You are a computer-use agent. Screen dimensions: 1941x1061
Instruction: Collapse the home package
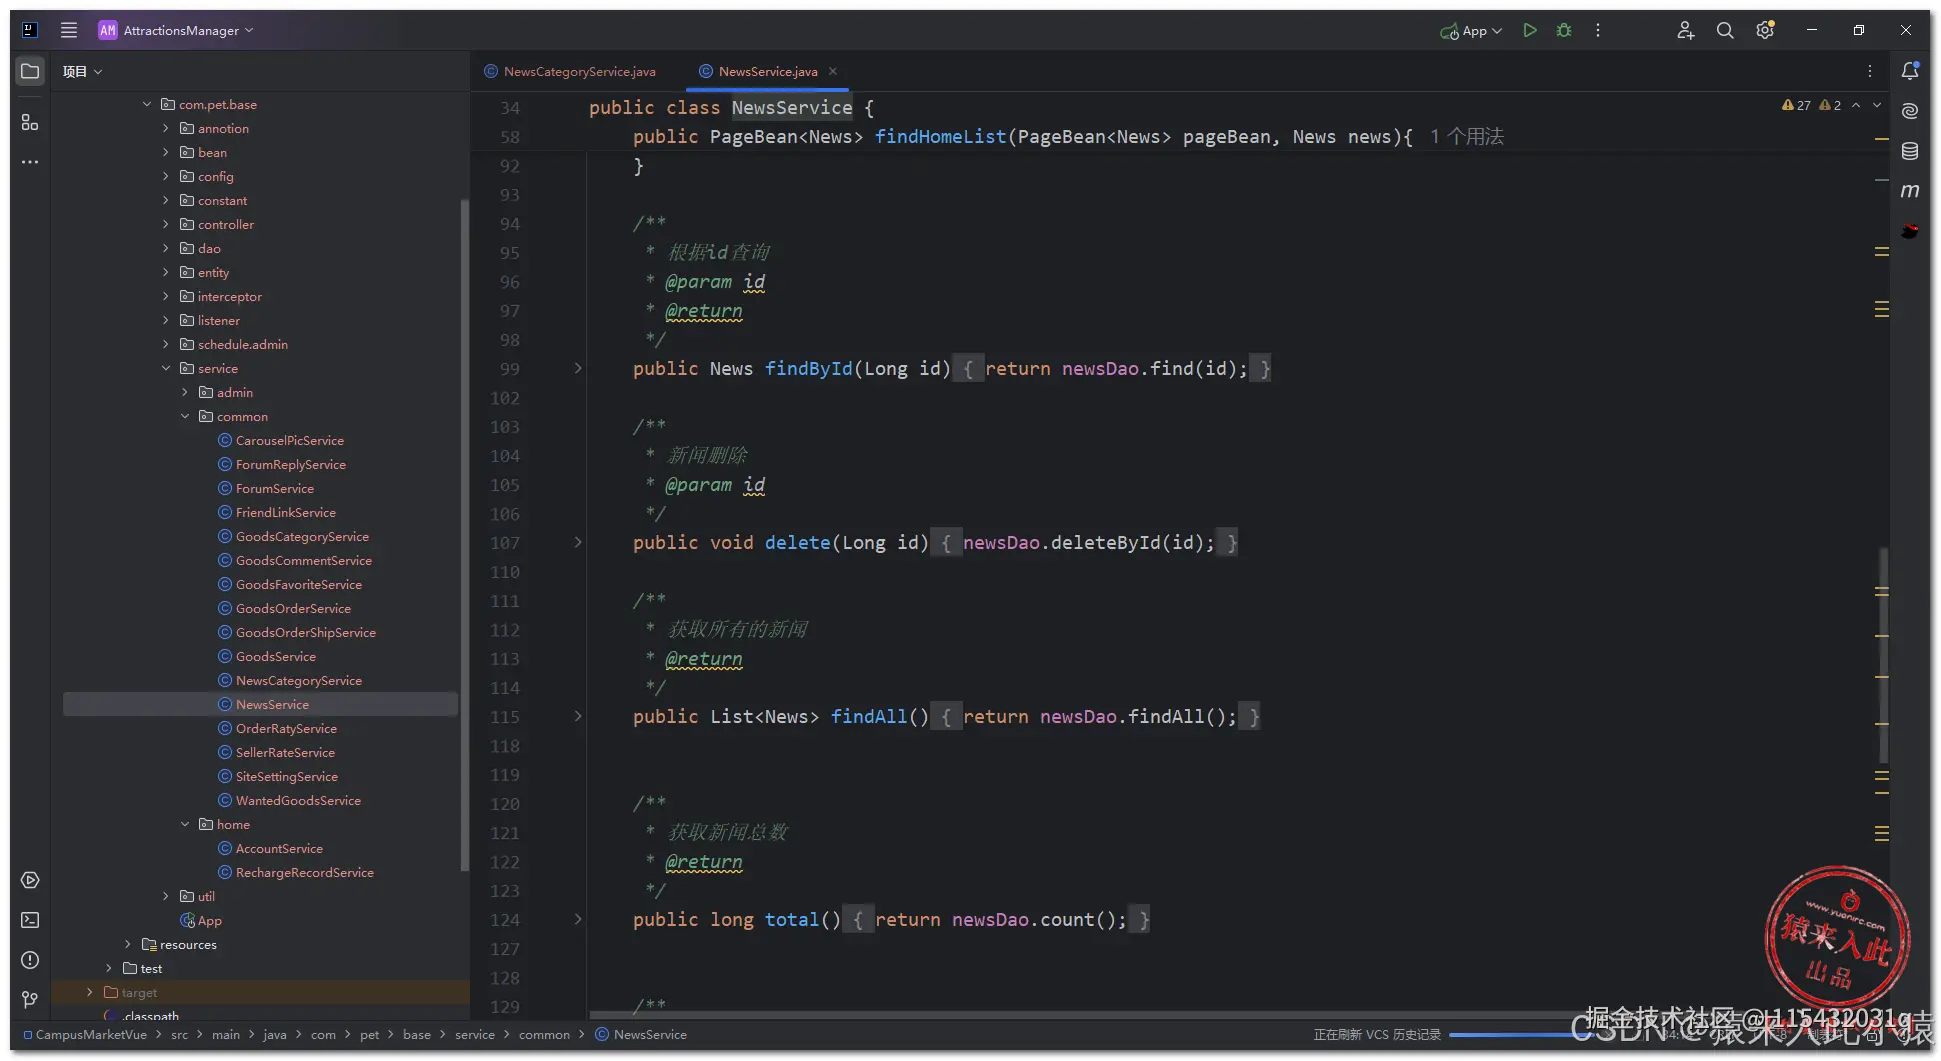[185, 824]
